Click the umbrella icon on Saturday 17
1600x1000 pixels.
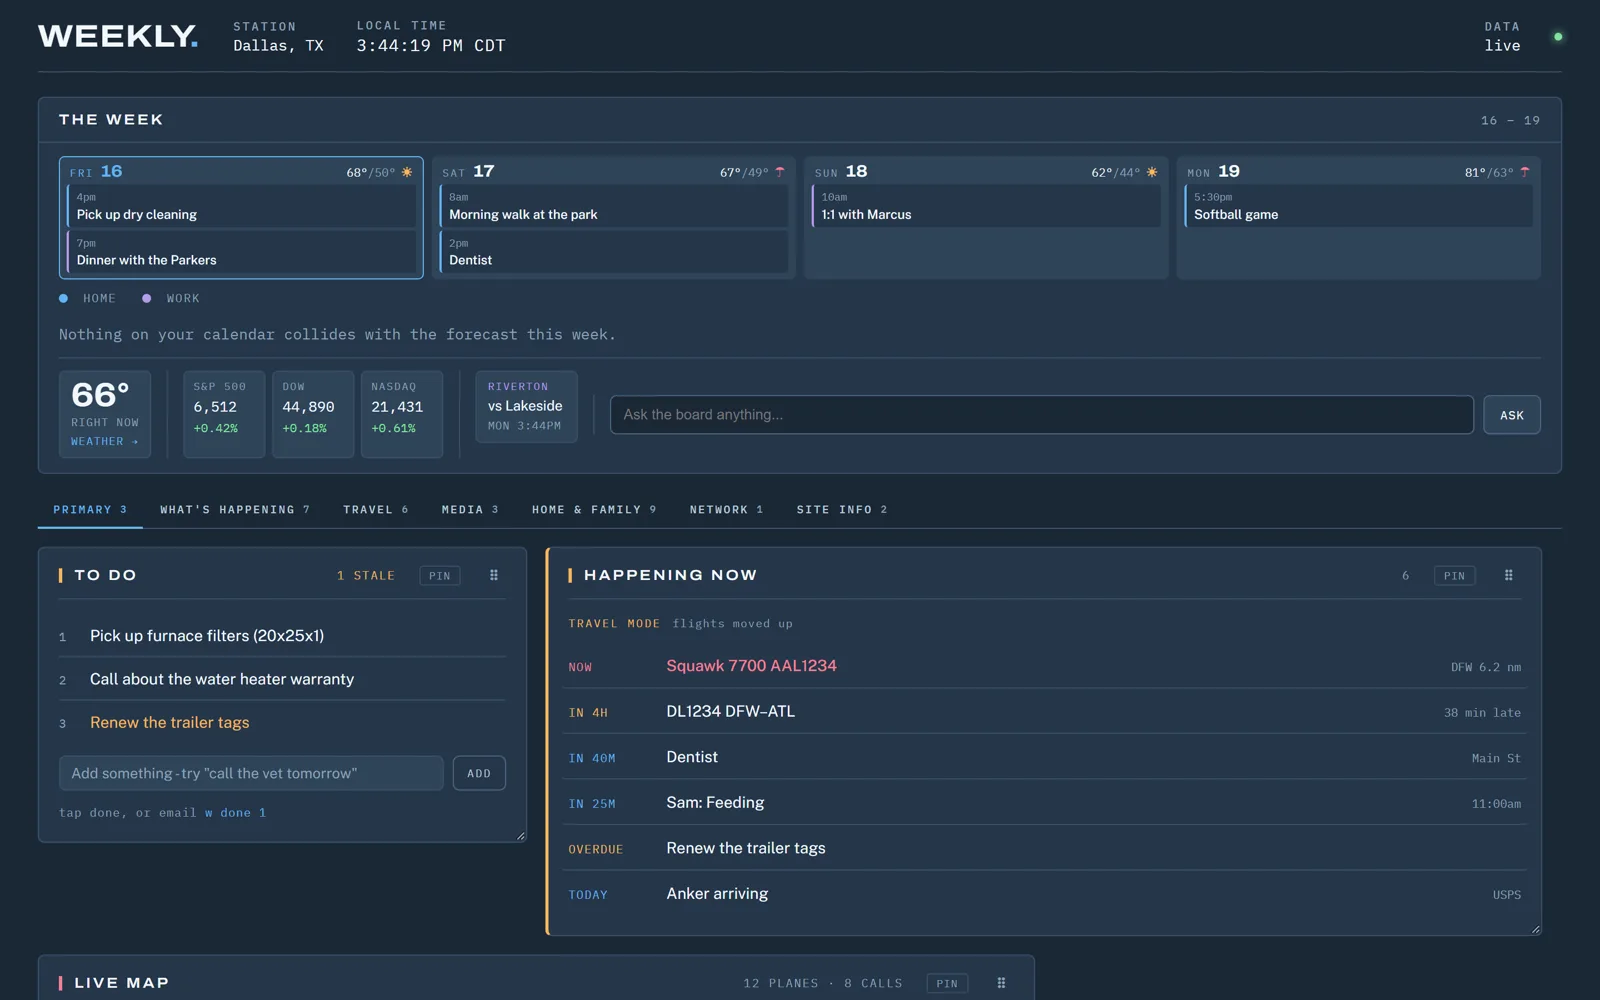pyautogui.click(x=780, y=172)
